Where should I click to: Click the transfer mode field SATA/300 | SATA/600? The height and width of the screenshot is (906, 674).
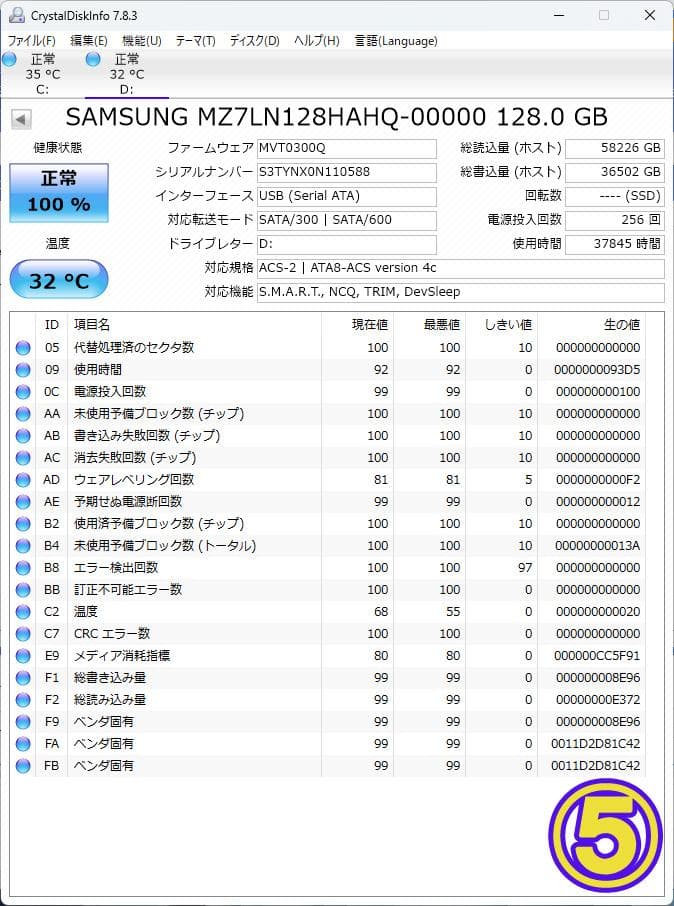point(347,220)
